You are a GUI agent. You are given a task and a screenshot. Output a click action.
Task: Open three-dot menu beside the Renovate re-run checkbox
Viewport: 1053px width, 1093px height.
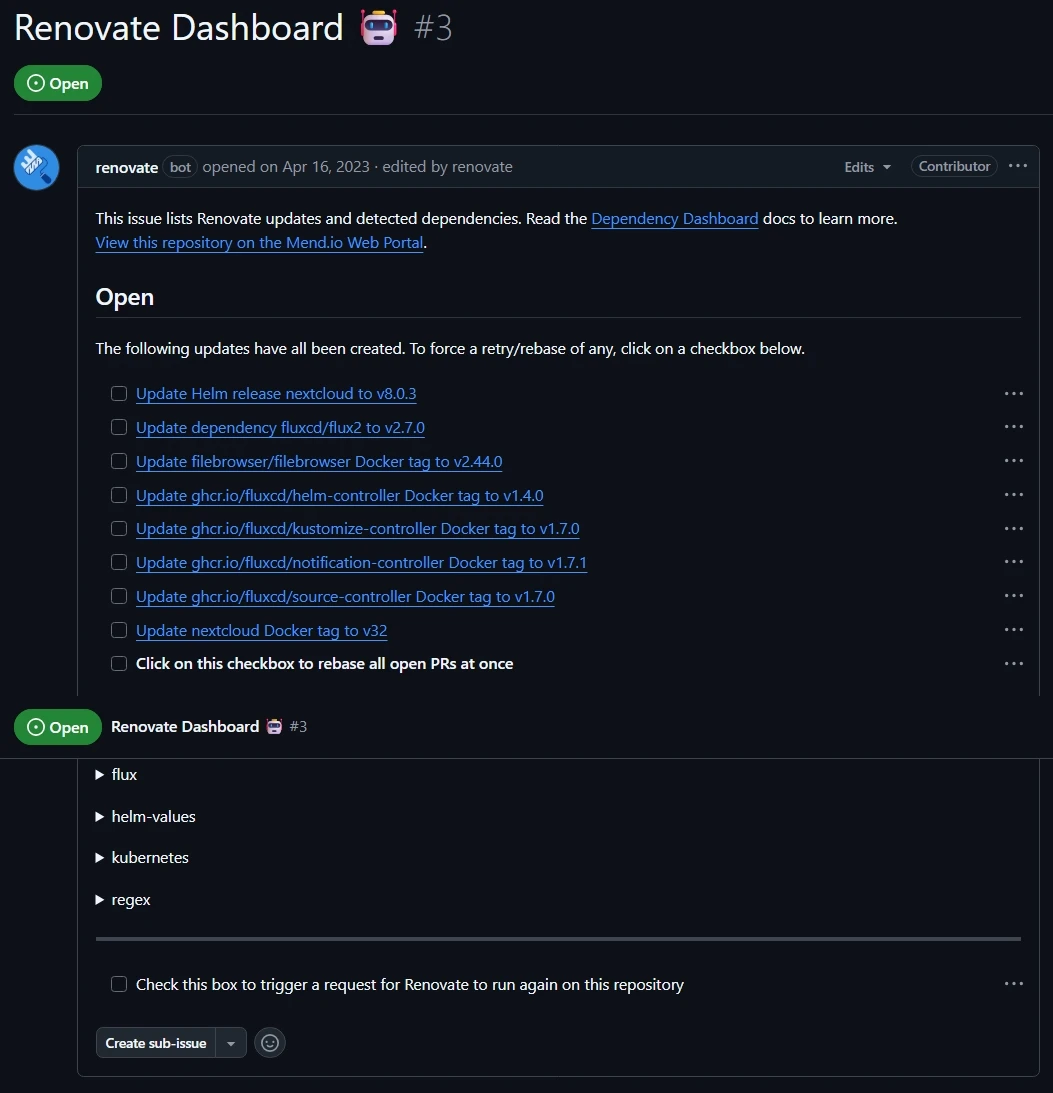click(1014, 984)
